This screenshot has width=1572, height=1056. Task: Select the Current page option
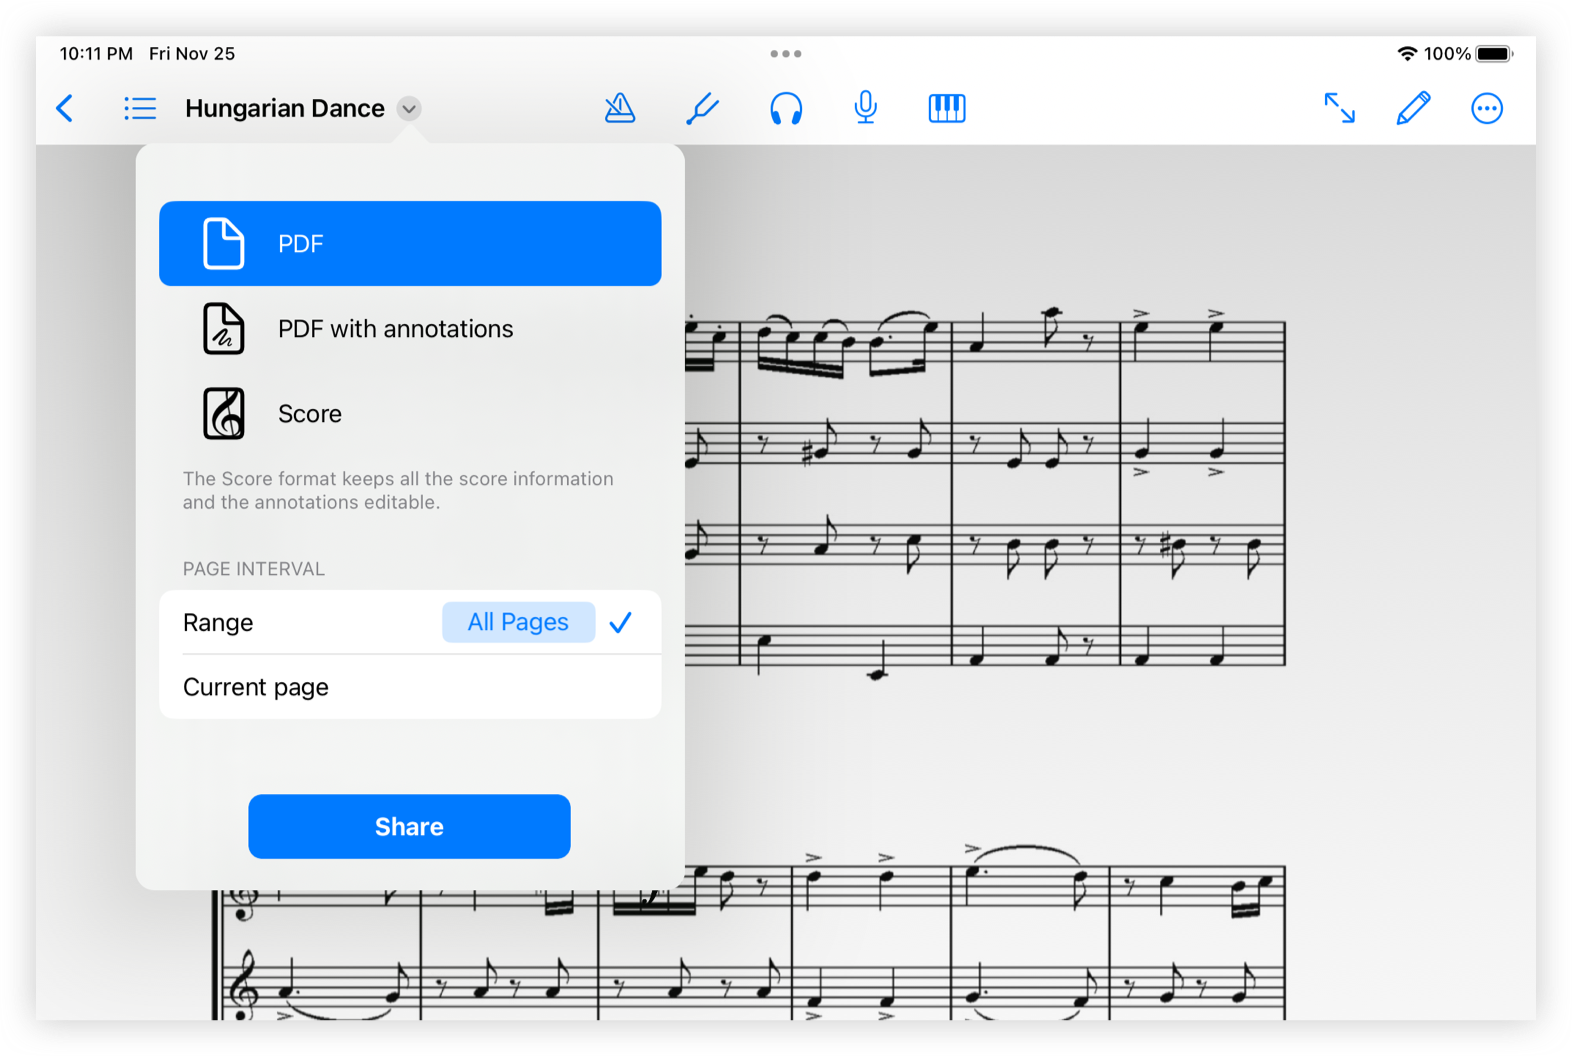pos(410,687)
